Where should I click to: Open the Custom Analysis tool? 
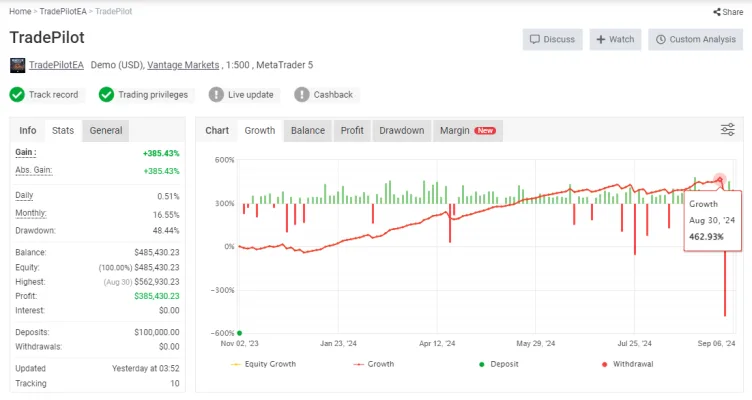point(695,39)
